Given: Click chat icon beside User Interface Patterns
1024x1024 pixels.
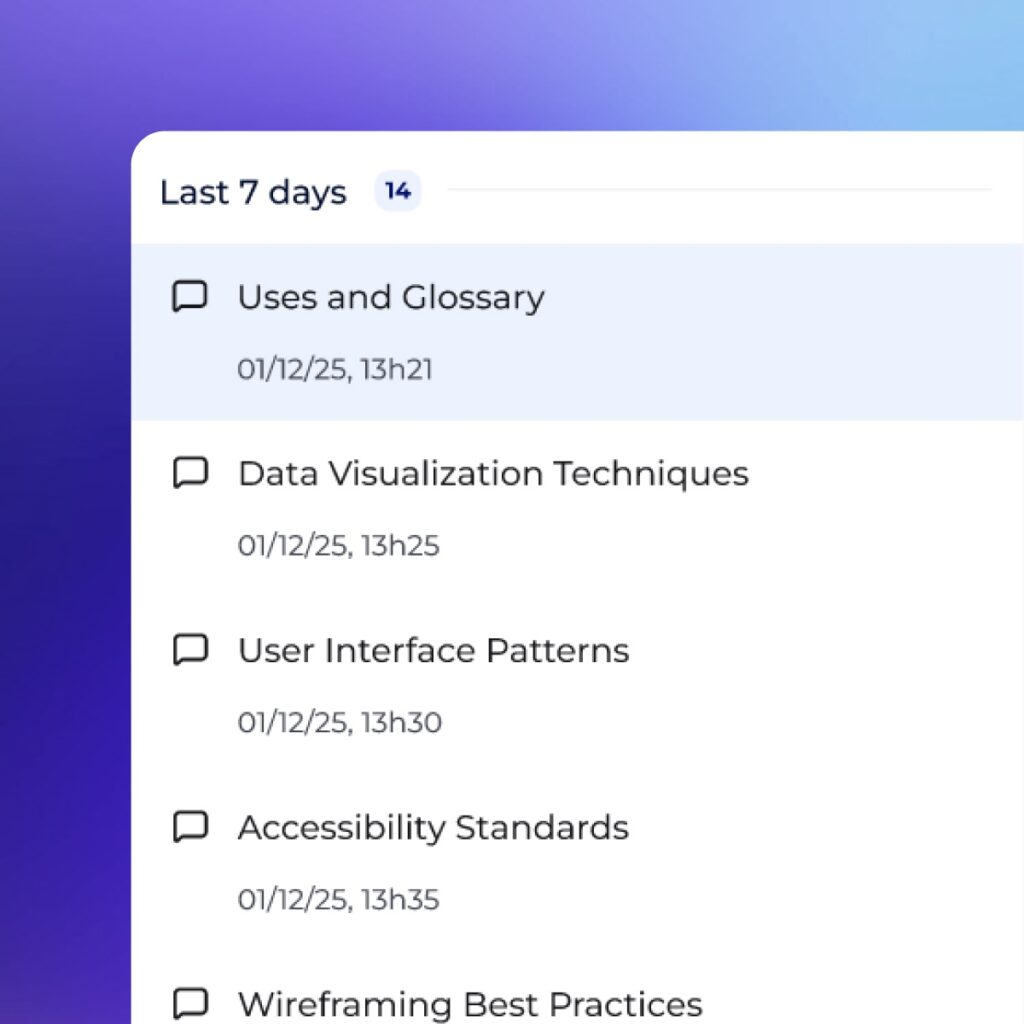Looking at the screenshot, I should [x=190, y=650].
